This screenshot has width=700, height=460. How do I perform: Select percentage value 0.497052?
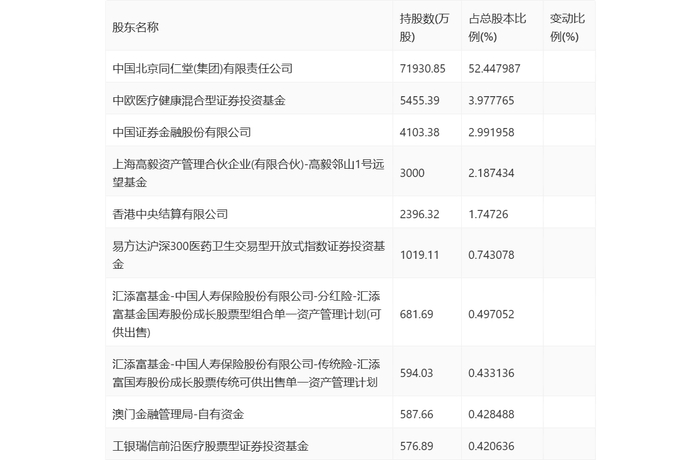pyautogui.click(x=491, y=314)
